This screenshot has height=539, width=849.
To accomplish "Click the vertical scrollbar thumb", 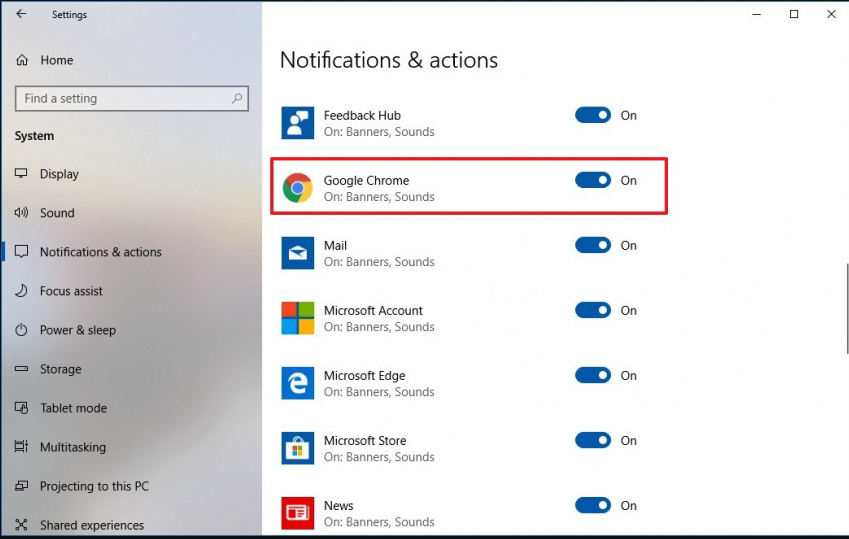I will (846, 308).
